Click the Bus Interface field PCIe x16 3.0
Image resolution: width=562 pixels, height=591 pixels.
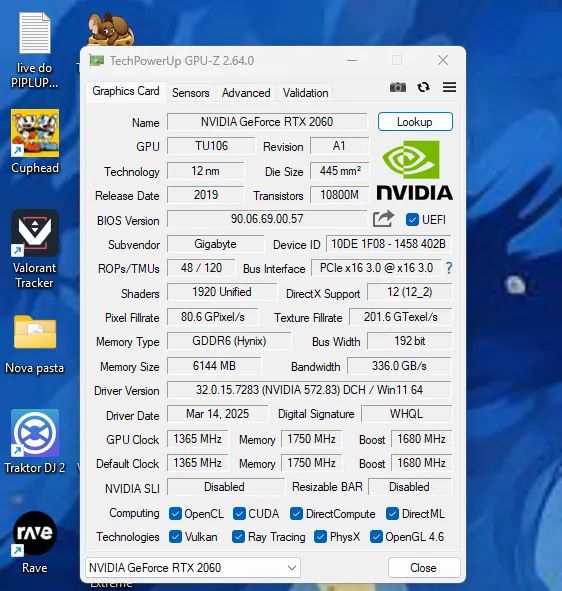click(x=377, y=268)
